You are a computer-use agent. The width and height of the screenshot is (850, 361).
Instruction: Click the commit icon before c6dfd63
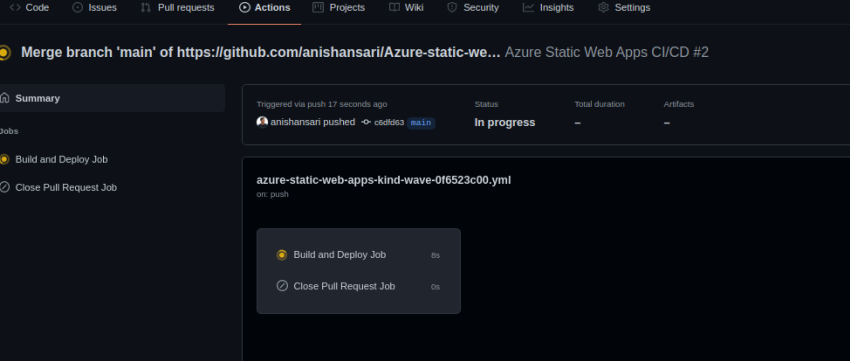[366, 123]
